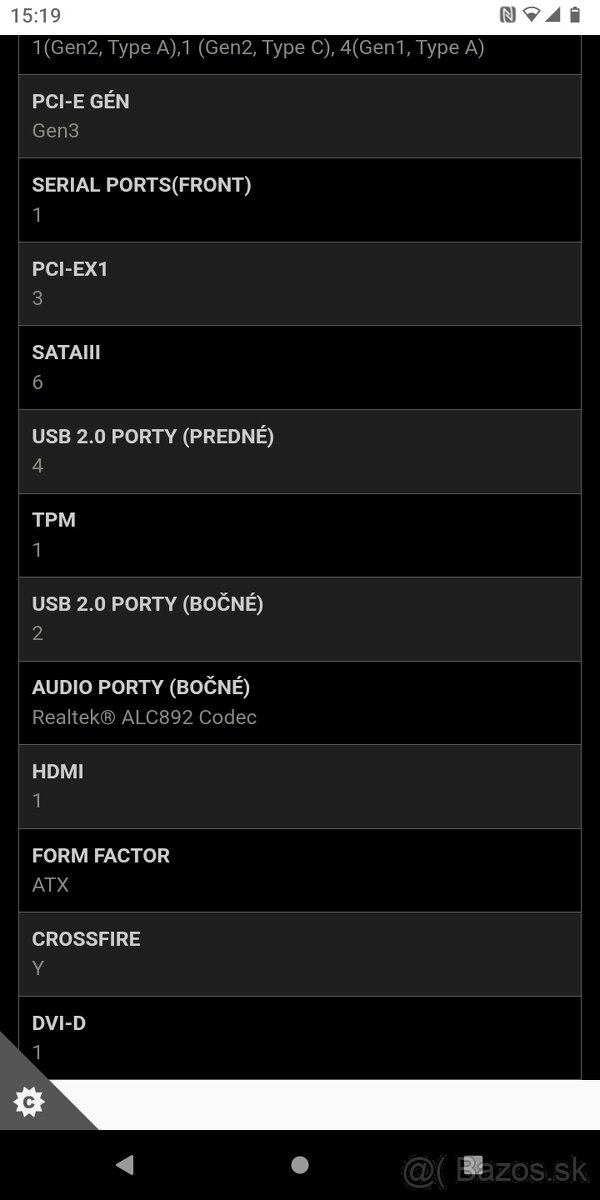The image size is (600, 1200).
Task: Select the PCI-EX1 specification row
Action: (300, 284)
